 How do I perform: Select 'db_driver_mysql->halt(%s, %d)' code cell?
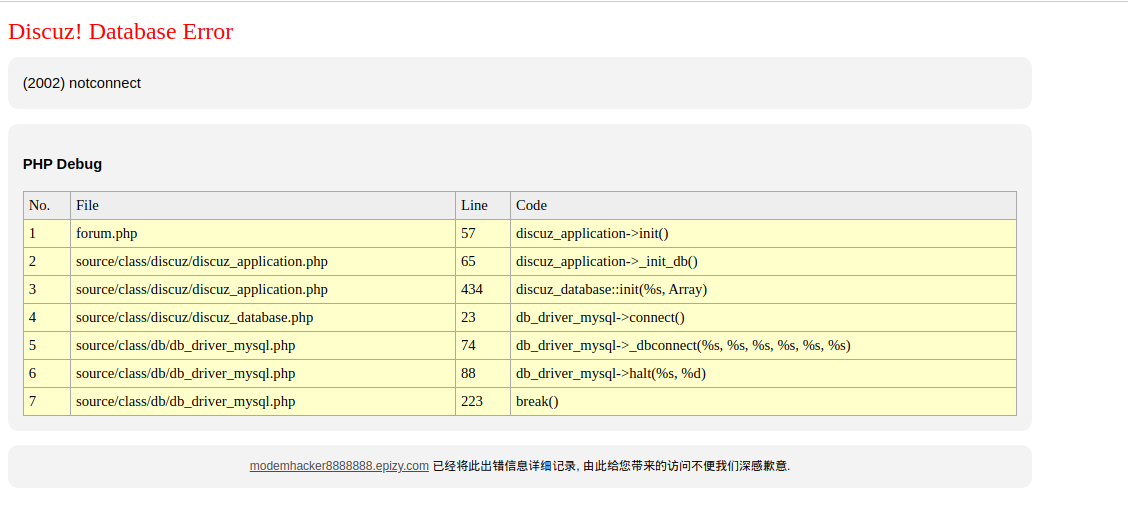(x=763, y=374)
